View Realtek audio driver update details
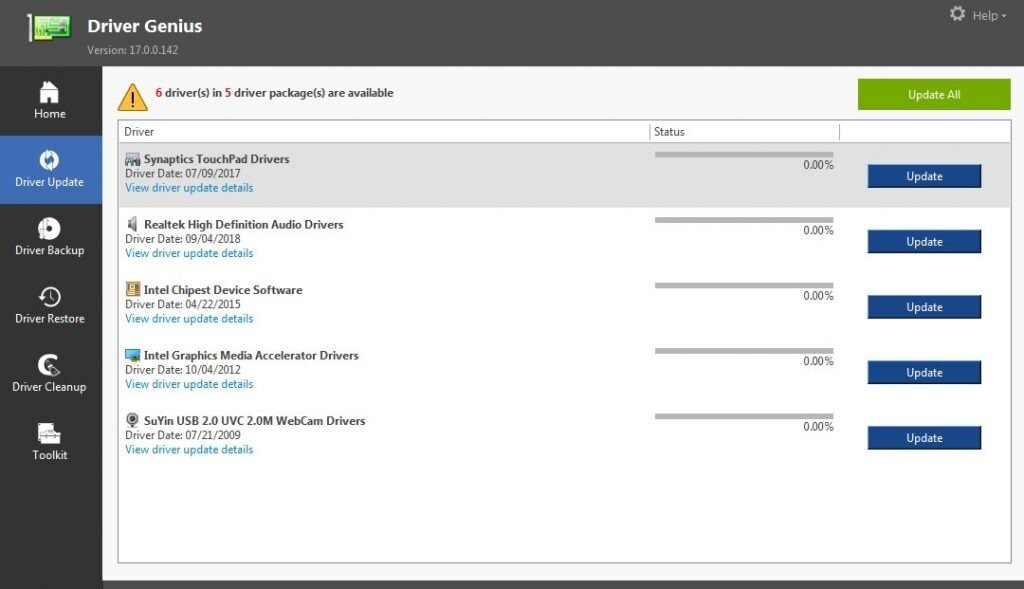 point(188,253)
